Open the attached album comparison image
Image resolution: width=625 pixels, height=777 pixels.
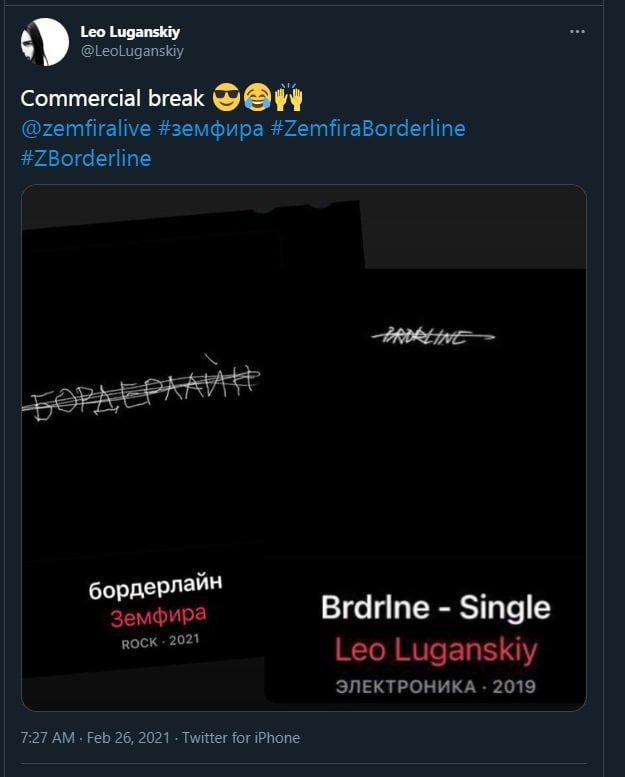pos(304,447)
